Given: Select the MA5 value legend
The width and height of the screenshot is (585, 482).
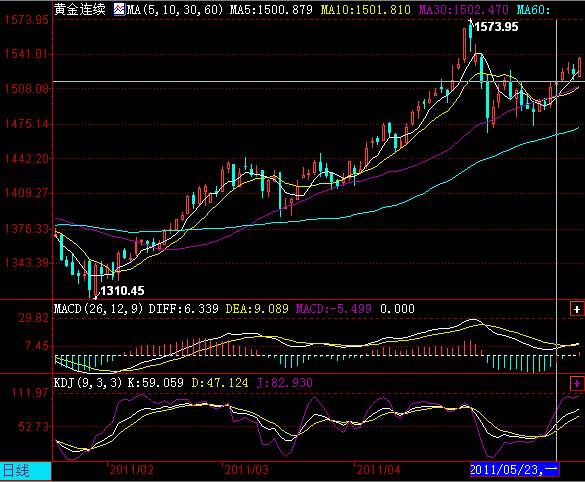Looking at the screenshot, I should pos(271,9).
